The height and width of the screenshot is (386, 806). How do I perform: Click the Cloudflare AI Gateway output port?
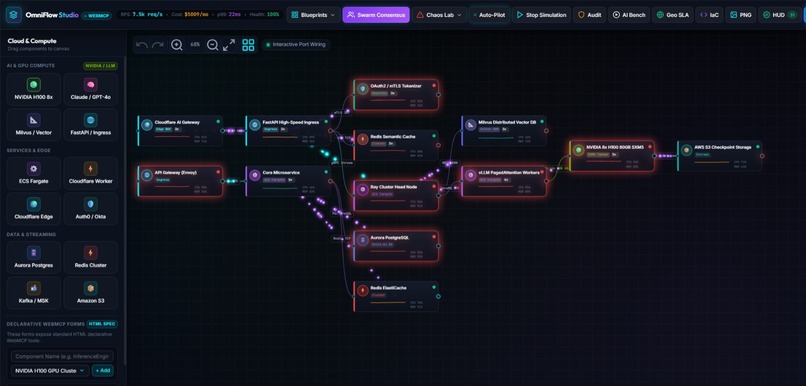[x=223, y=131]
